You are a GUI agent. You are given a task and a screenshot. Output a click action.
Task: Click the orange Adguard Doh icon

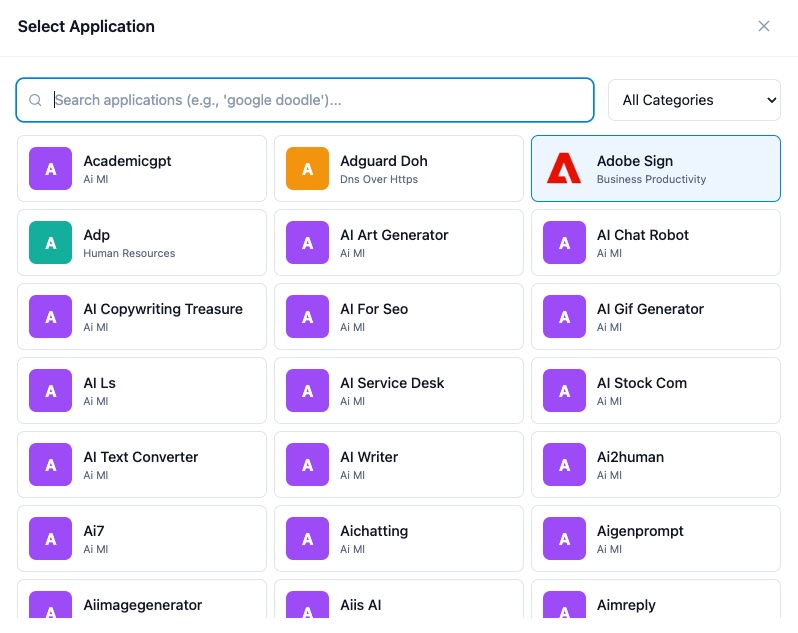coord(307,168)
